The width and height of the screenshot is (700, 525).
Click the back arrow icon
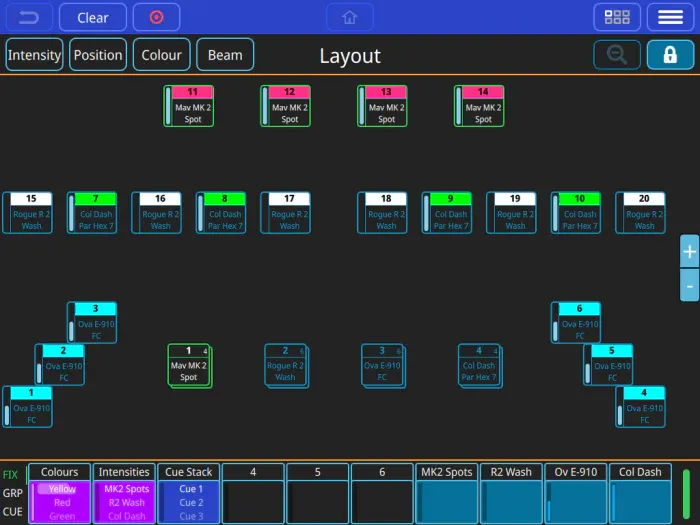(x=29, y=18)
